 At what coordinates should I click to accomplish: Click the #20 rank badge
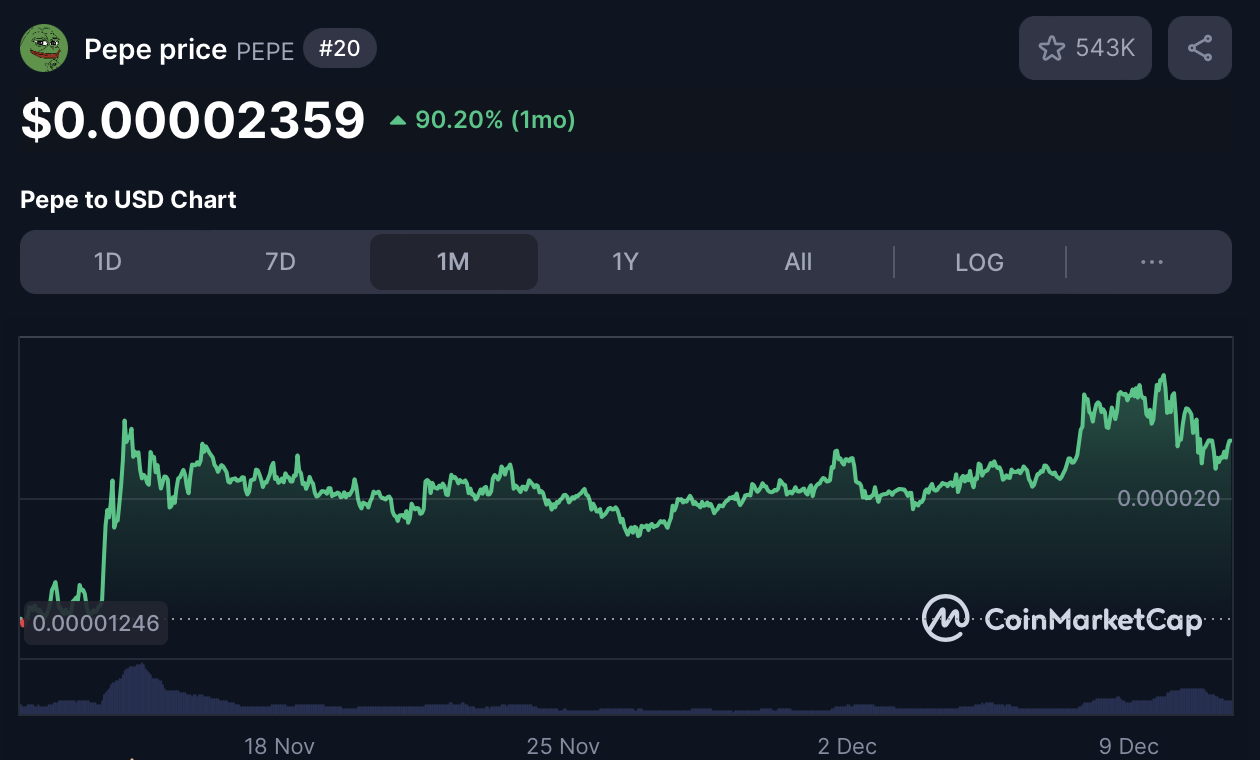click(339, 48)
